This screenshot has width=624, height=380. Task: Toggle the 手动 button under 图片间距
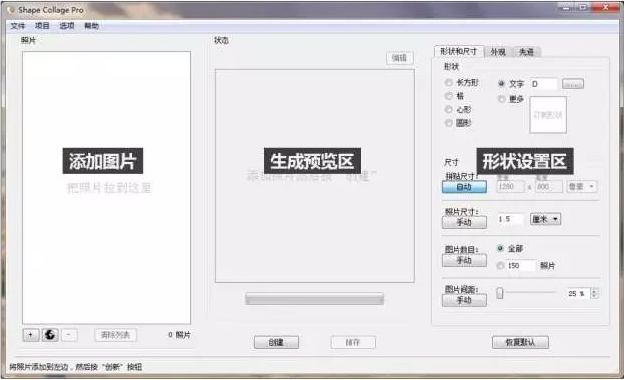tap(464, 300)
